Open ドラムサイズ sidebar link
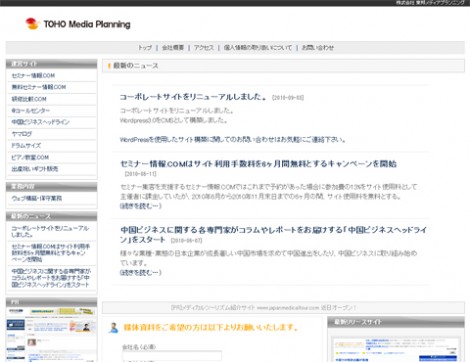Screen dimensions: 470x362 tap(26, 145)
